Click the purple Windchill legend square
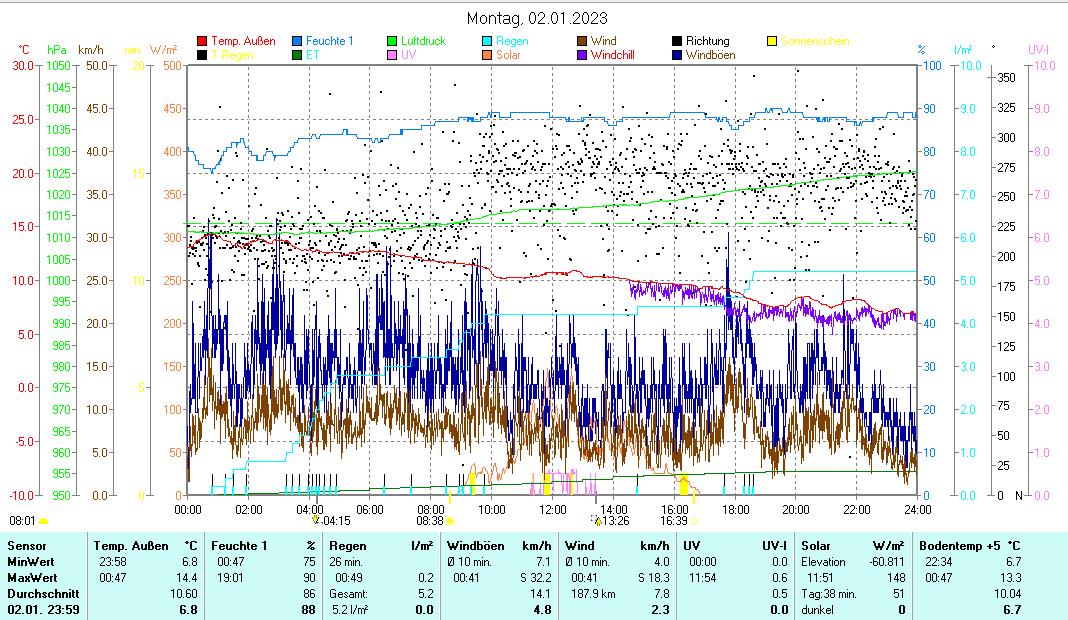Viewport: 1068px width, 620px height. pyautogui.click(x=582, y=55)
